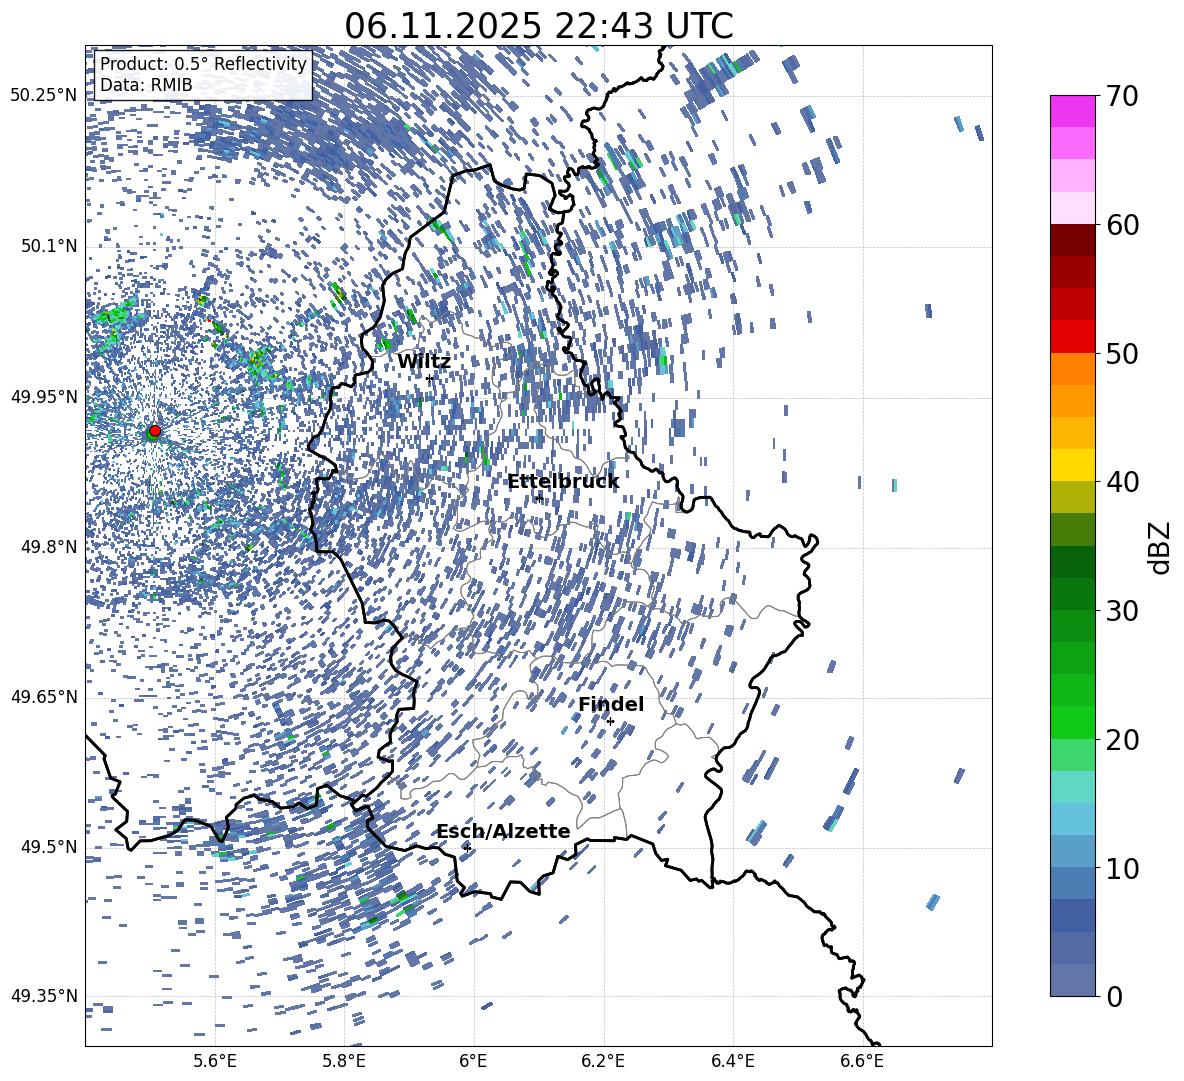Click the 49.5°N latitude label
The width and height of the screenshot is (1184, 1081).
click(x=48, y=847)
